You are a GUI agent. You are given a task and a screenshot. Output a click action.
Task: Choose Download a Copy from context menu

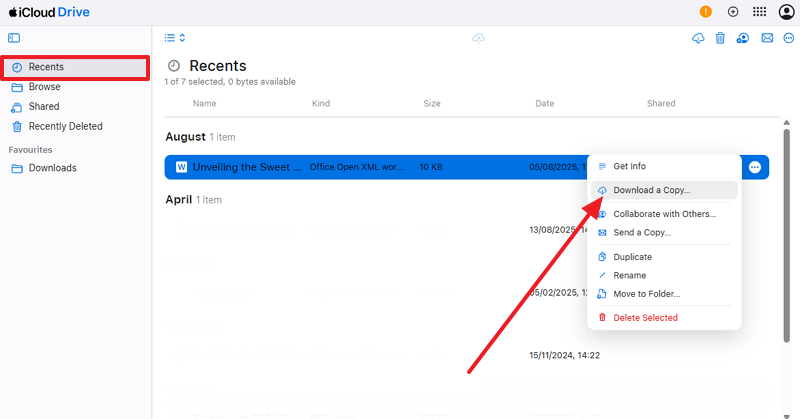point(651,190)
